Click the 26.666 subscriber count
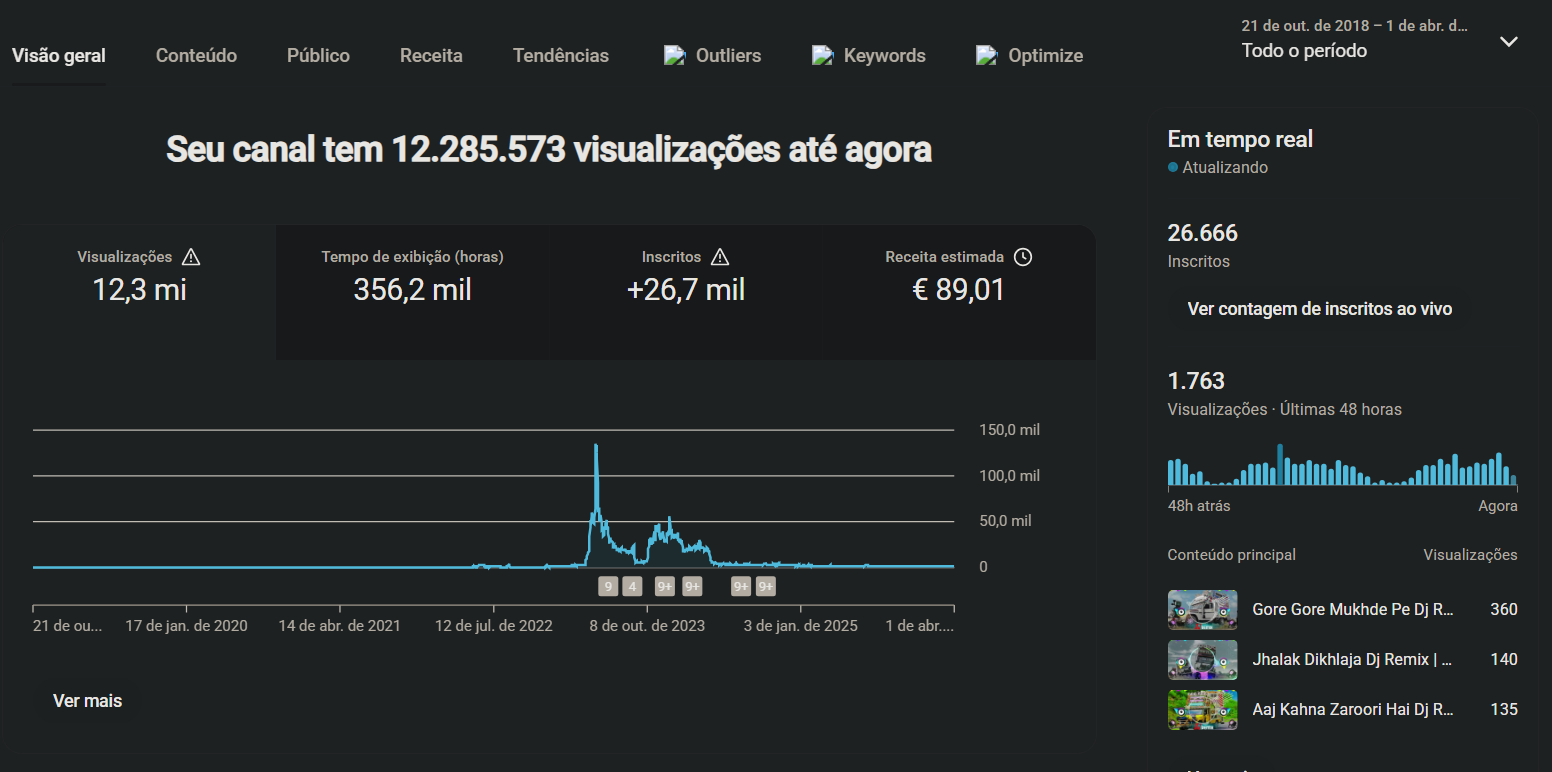 coord(1203,234)
